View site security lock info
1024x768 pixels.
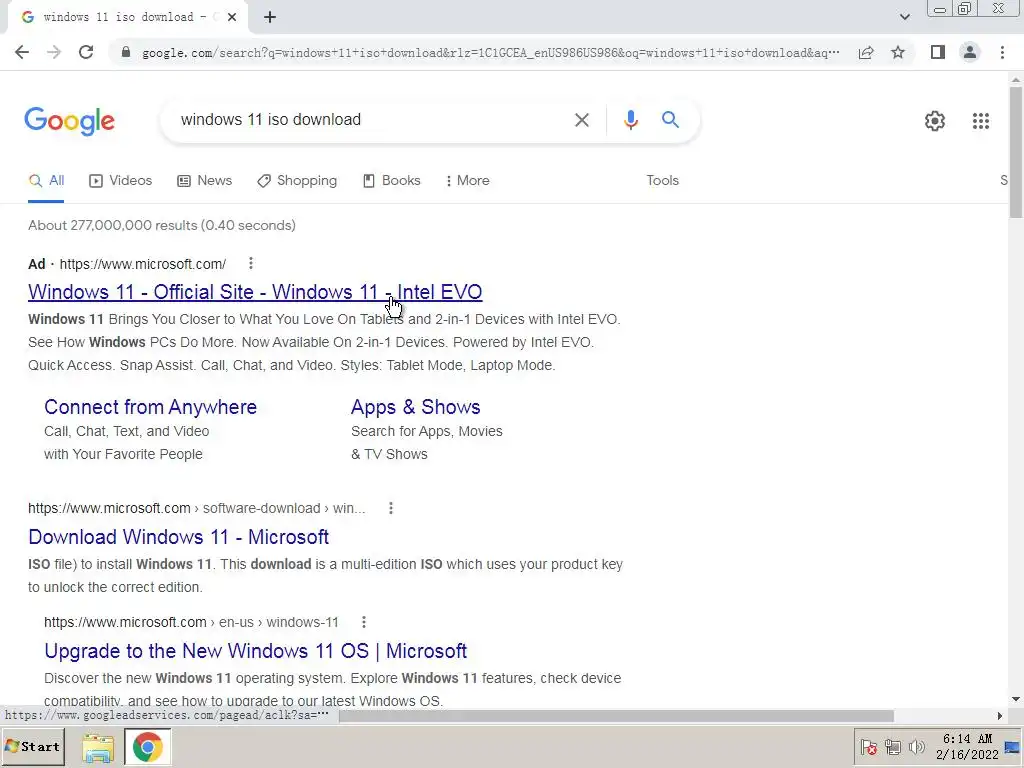pos(126,52)
